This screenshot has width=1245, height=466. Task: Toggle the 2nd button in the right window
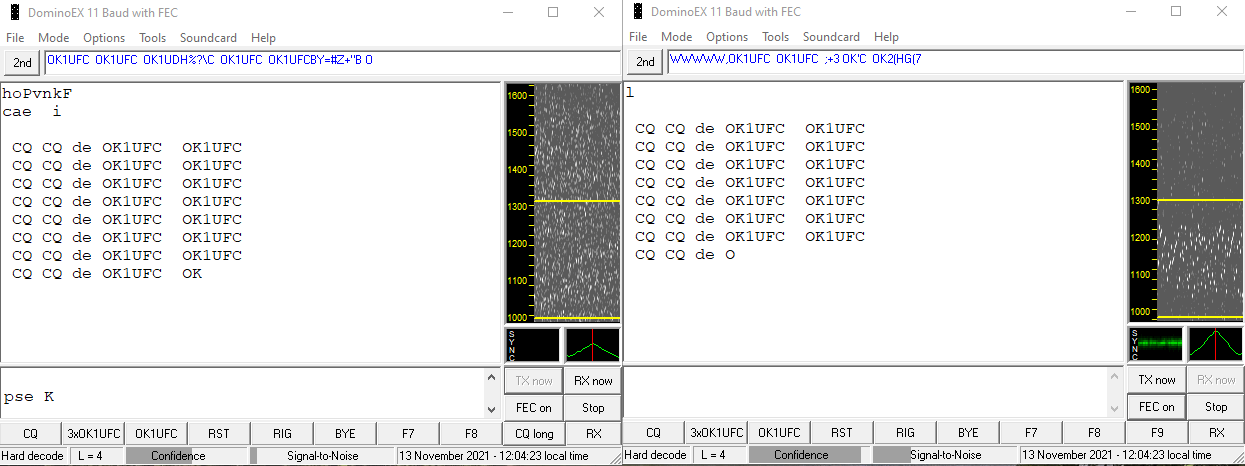click(646, 62)
